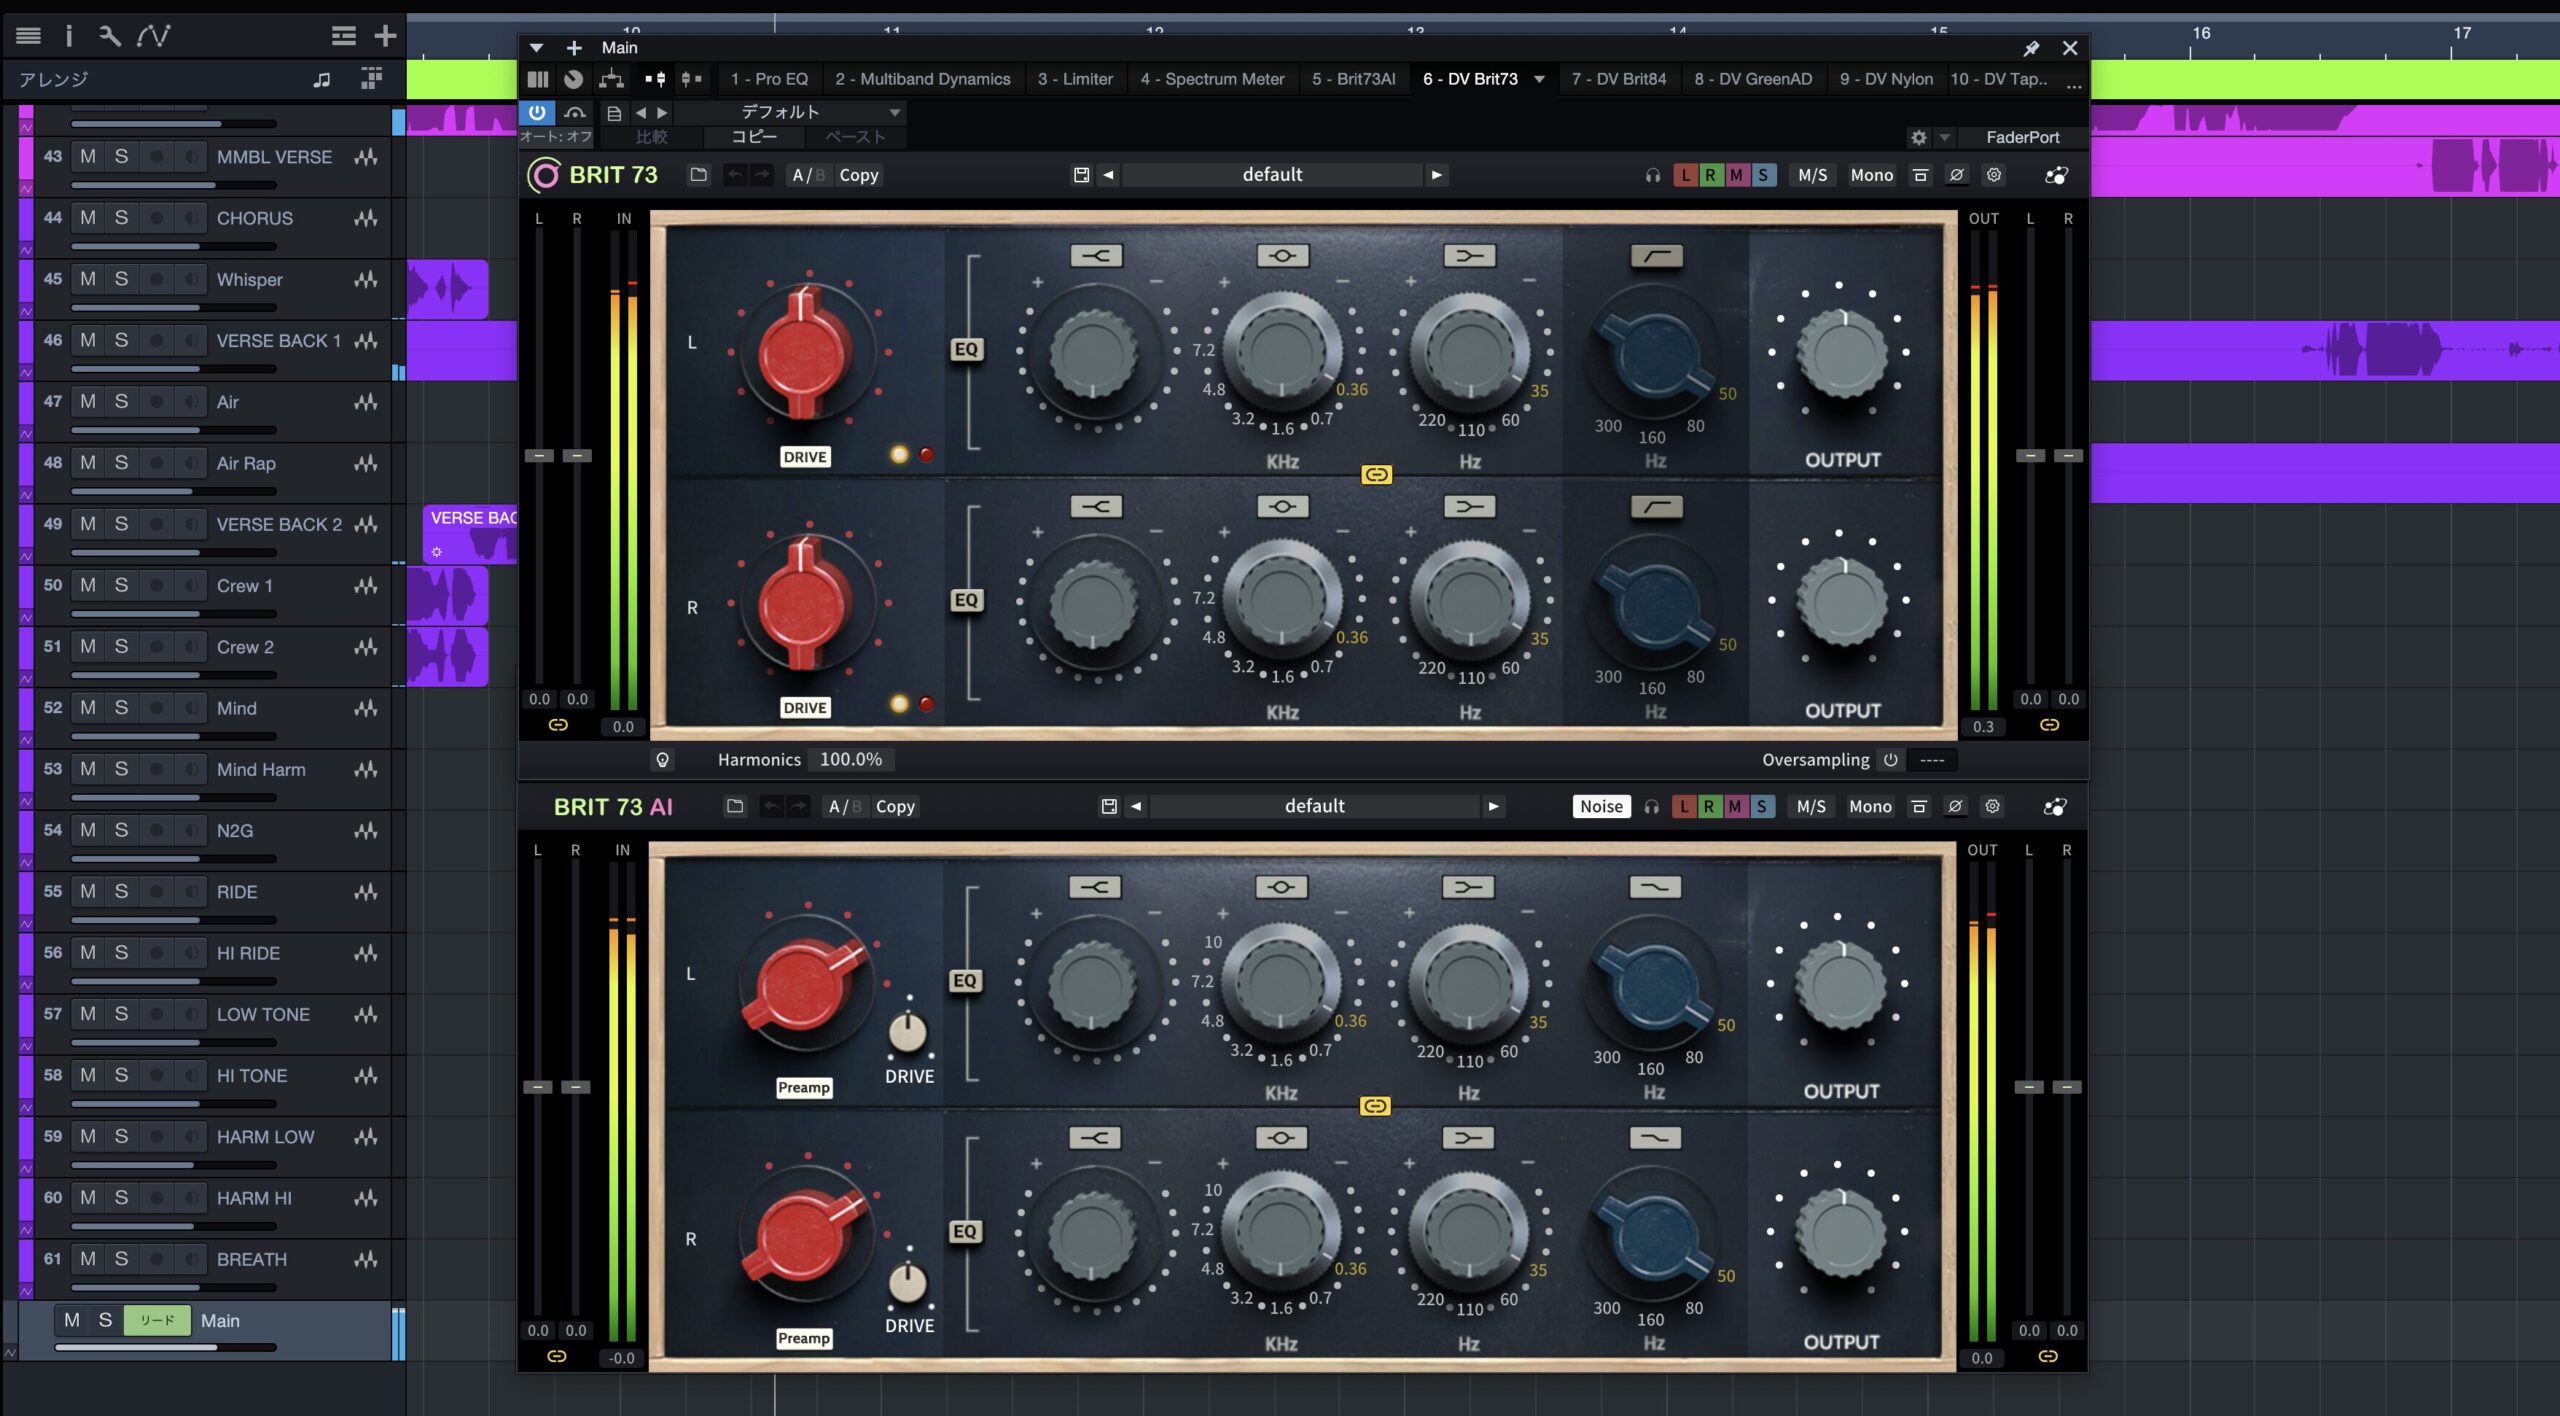Screen dimensions: 2560x1416
Task: Open the Brit 73 default preset list
Action: [x=1272, y=175]
